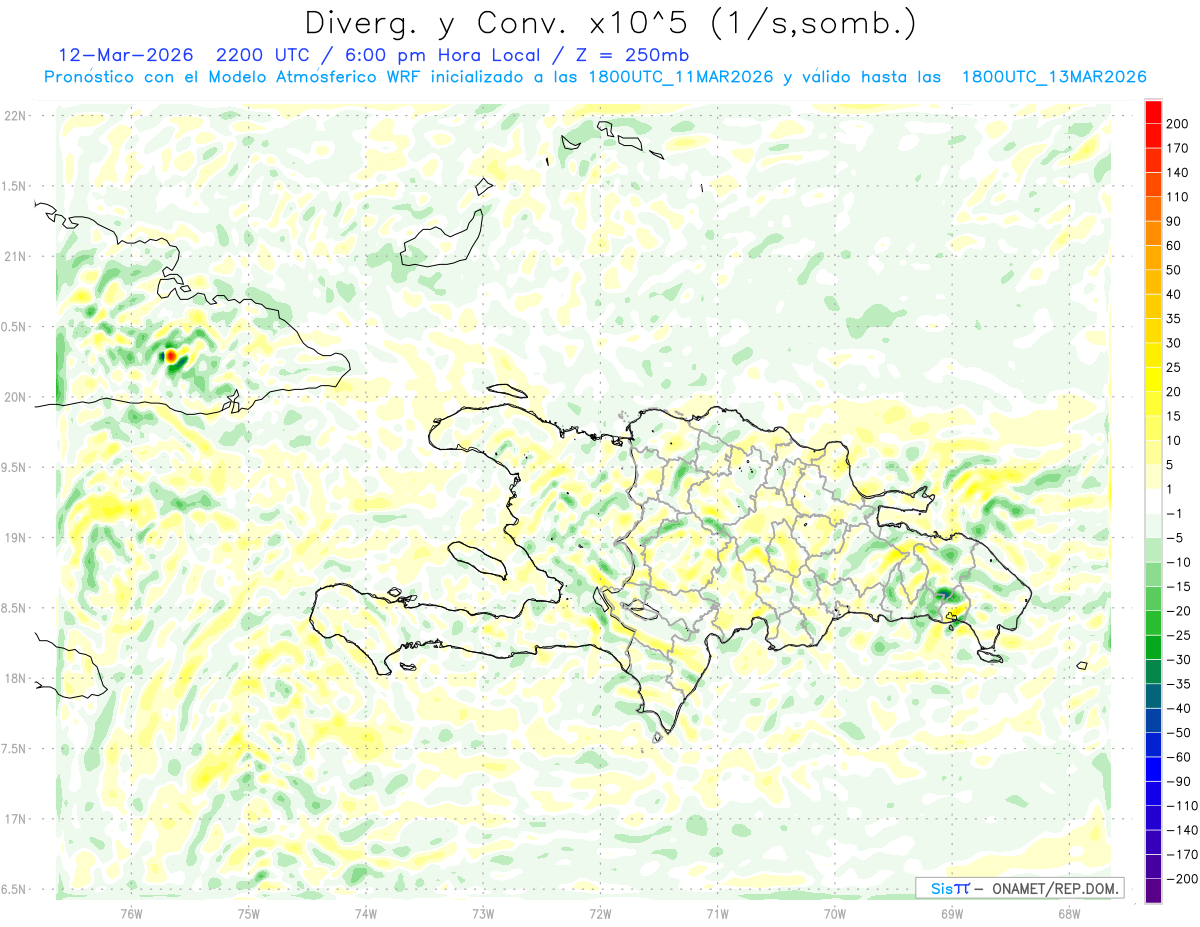Click the '71W' longitude label
Screen dimensions: 1200x927
(x=717, y=913)
